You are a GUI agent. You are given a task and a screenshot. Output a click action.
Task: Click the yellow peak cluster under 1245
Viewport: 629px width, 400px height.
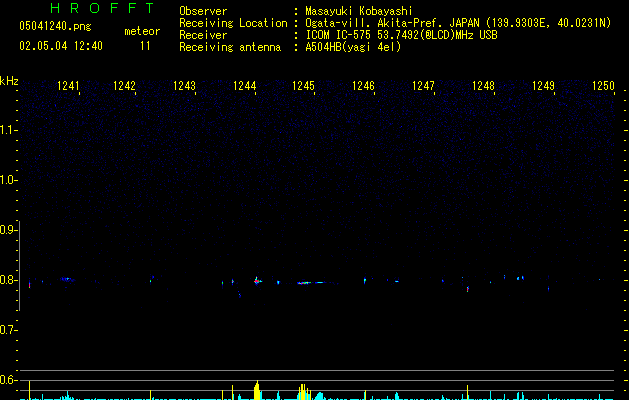[304, 392]
